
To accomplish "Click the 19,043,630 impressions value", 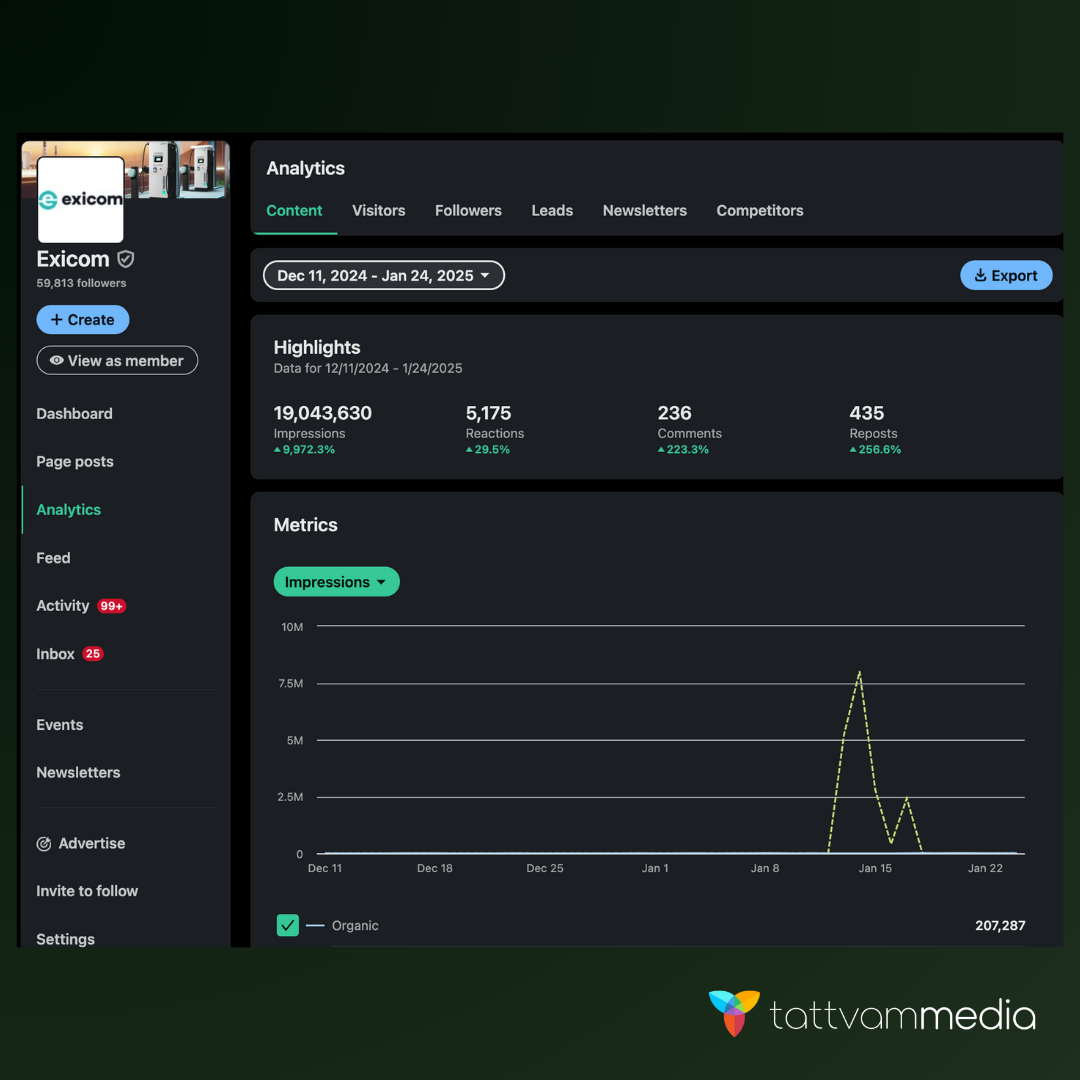I will (322, 413).
